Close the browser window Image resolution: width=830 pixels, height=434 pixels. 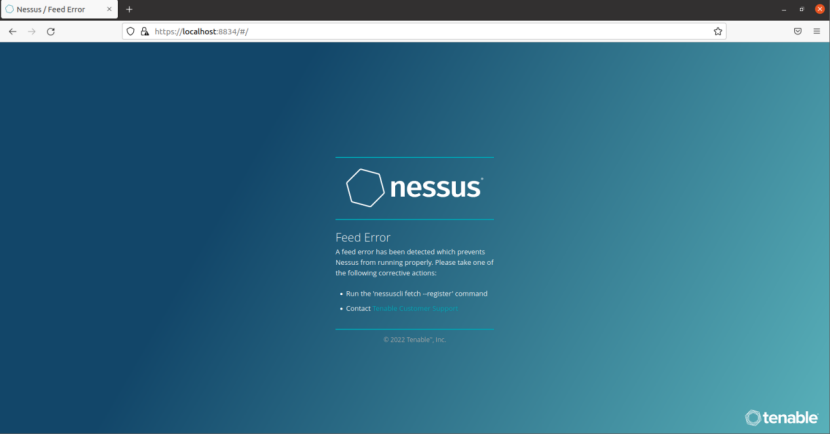point(819,10)
